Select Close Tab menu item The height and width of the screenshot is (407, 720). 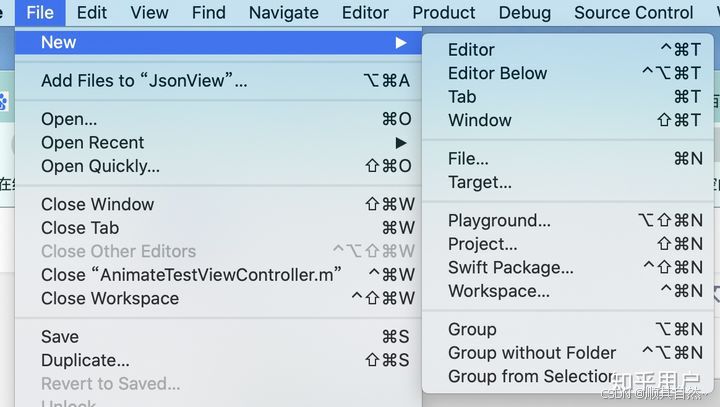[x=219, y=228]
